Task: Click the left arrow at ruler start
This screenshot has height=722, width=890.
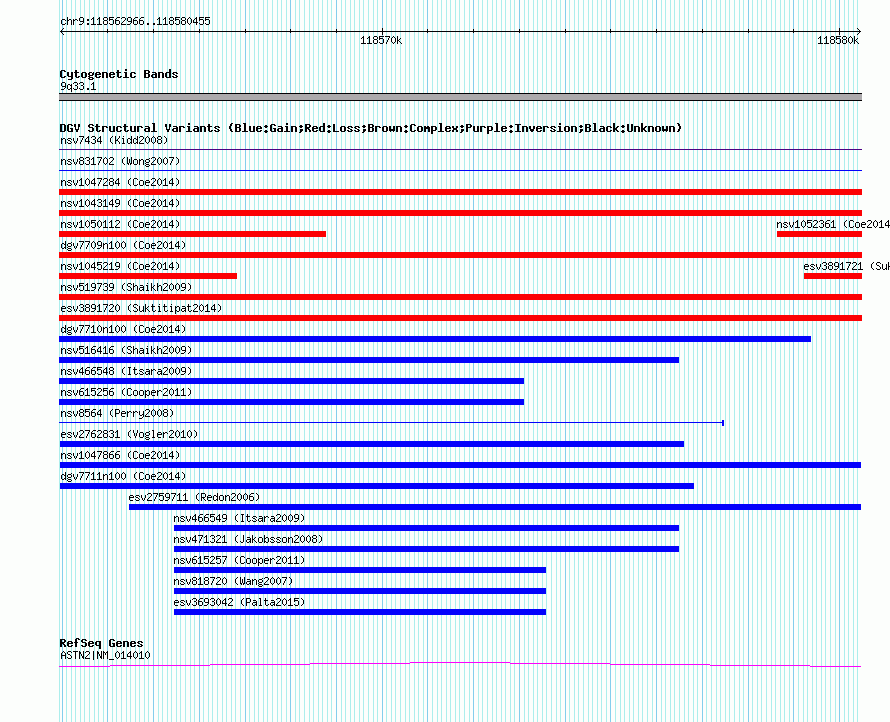Action: (62, 32)
